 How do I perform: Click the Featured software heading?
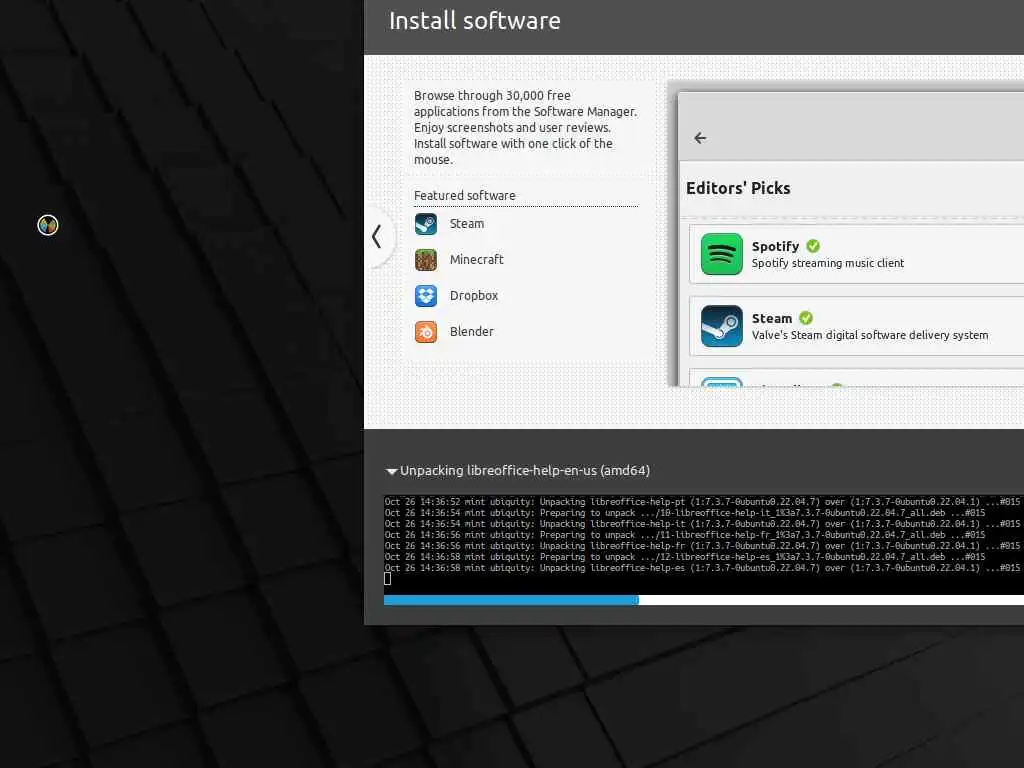tap(464, 195)
